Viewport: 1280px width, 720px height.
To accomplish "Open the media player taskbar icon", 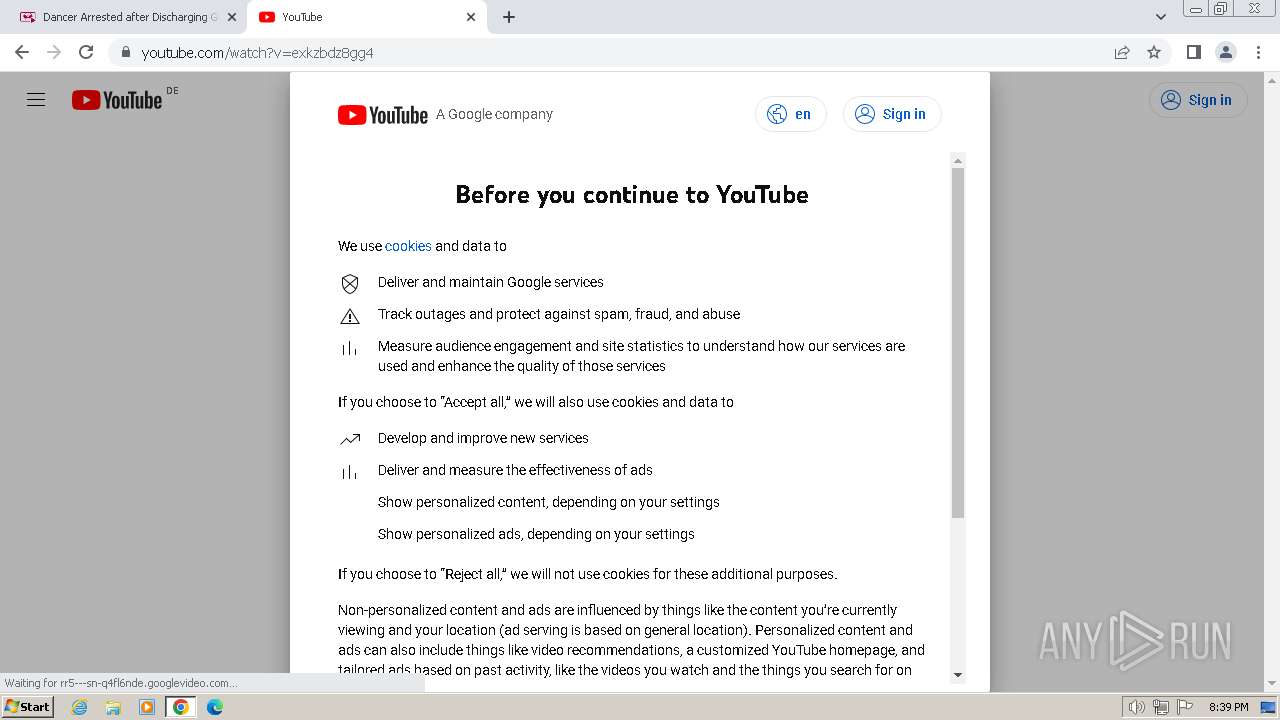I will pyautogui.click(x=147, y=707).
